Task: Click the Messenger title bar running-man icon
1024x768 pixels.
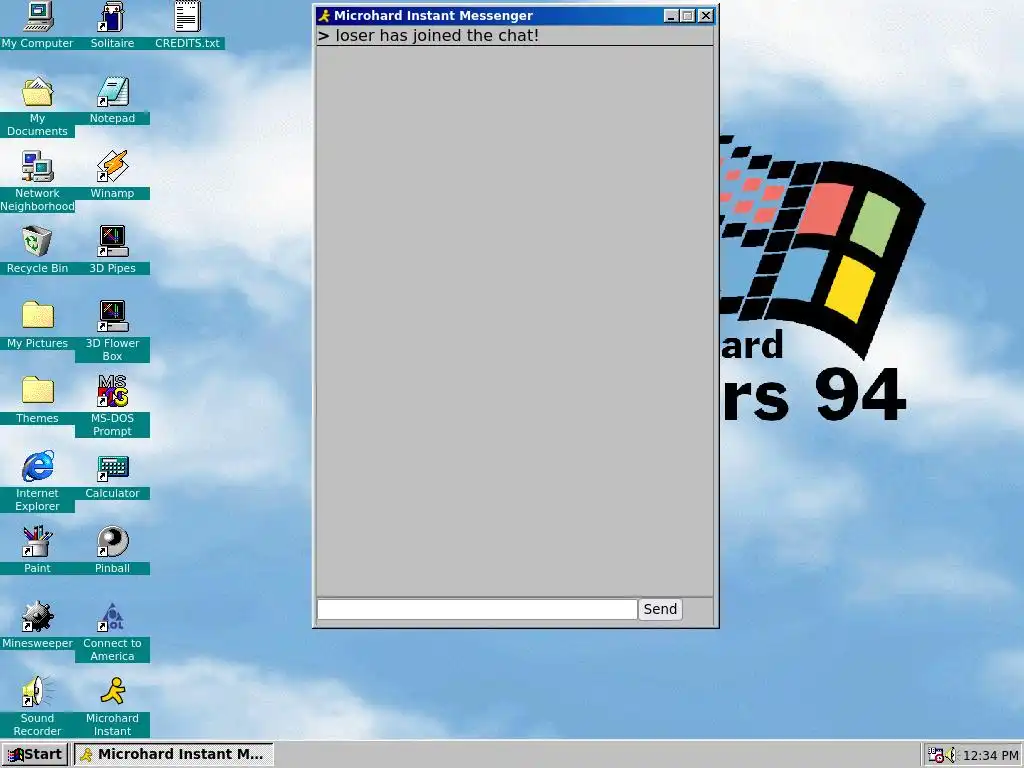Action: [325, 16]
